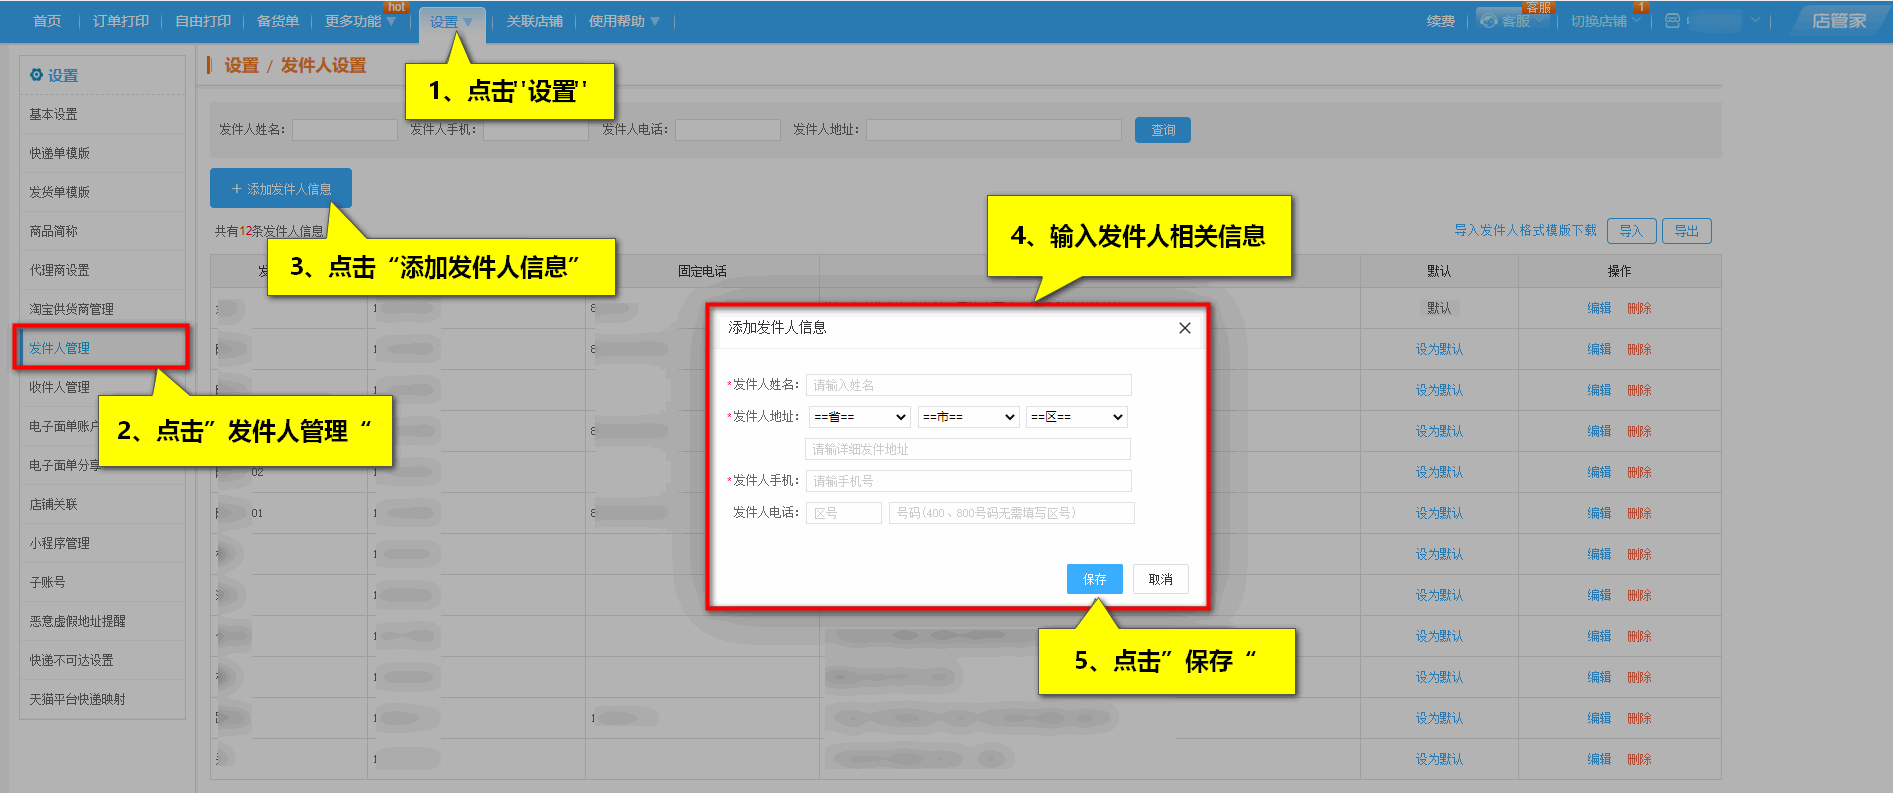This screenshot has width=1893, height=793.
Task: Click the 保存 button
Action: pyautogui.click(x=1094, y=579)
